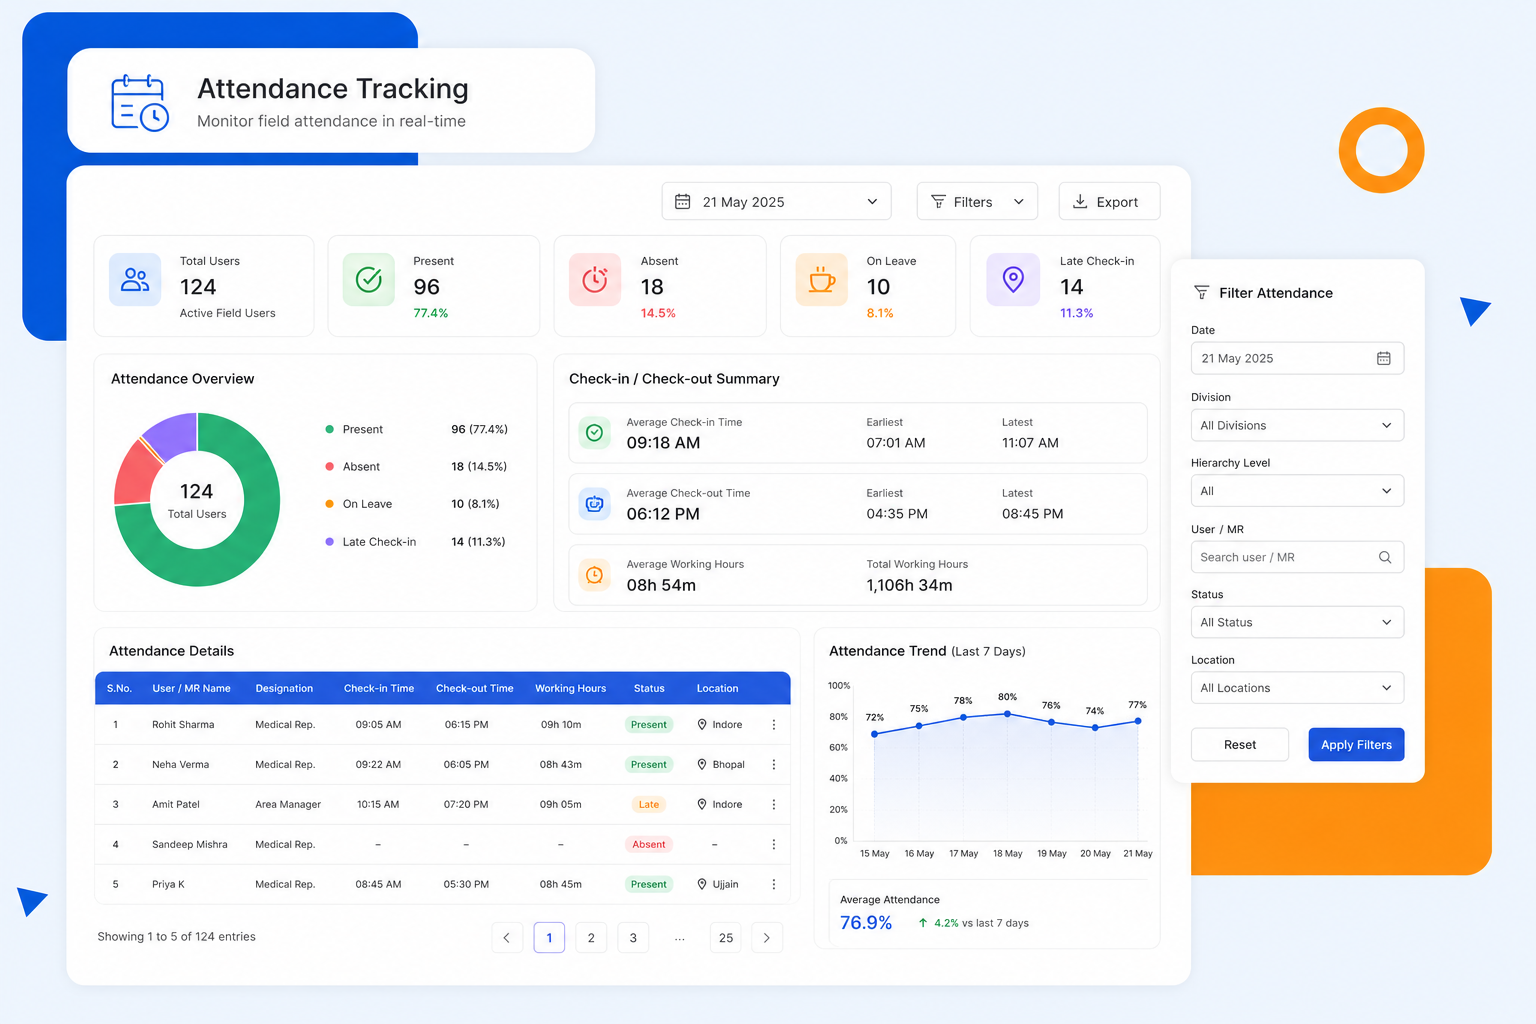This screenshot has height=1024, width=1536.
Task: Expand the Filters dropdown
Action: coord(977,201)
